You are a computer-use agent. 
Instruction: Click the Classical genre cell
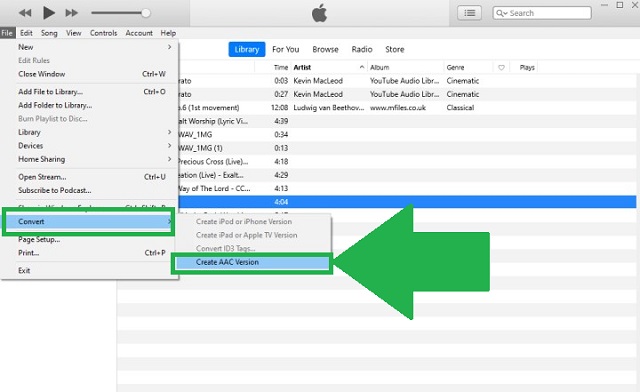tap(460, 108)
